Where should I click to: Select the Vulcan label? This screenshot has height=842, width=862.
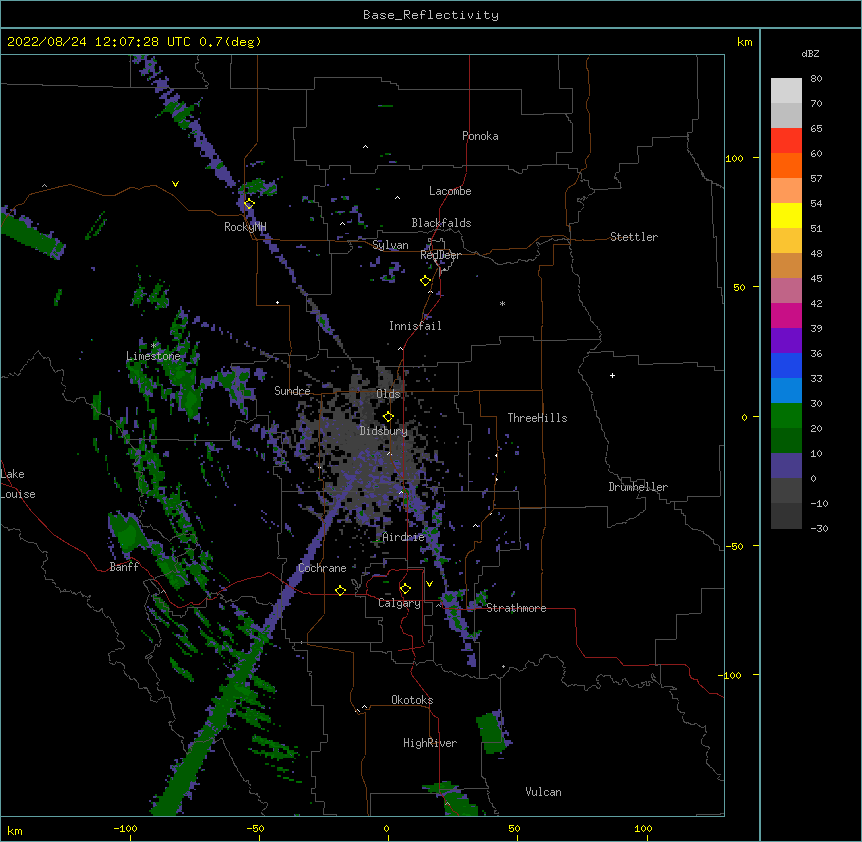coord(543,792)
